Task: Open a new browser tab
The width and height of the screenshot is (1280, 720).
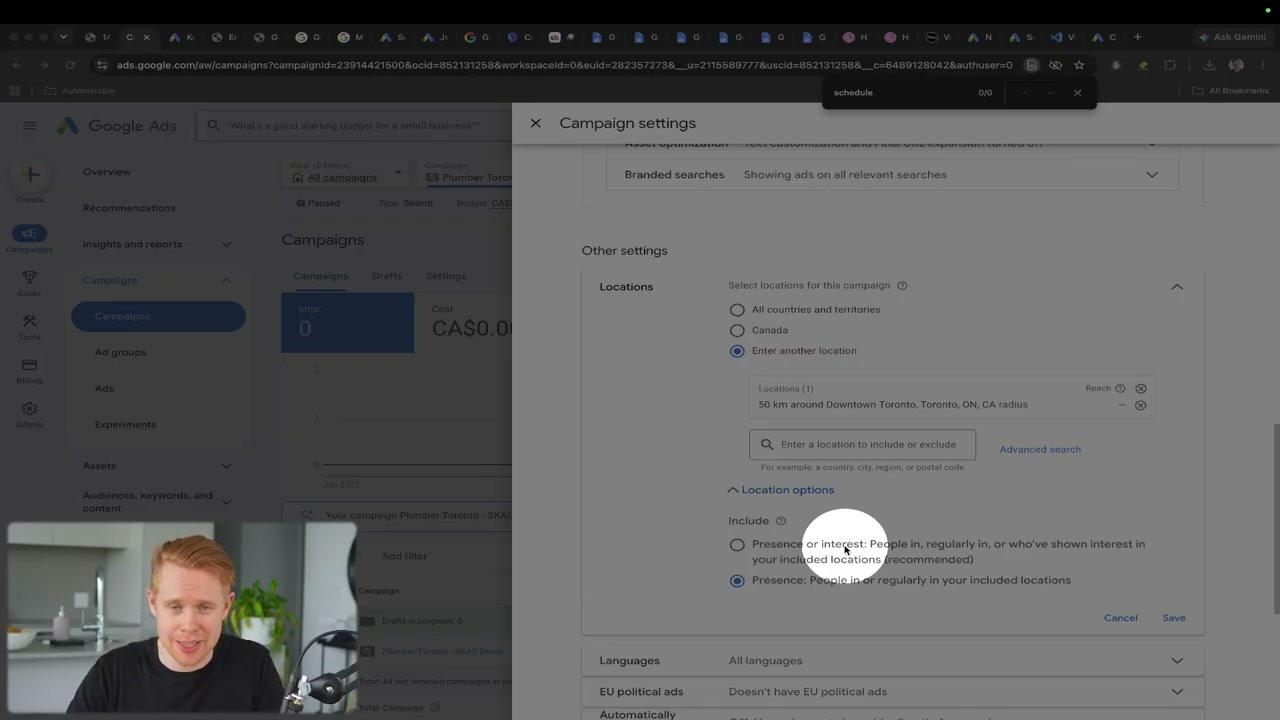Action: [x=1137, y=37]
